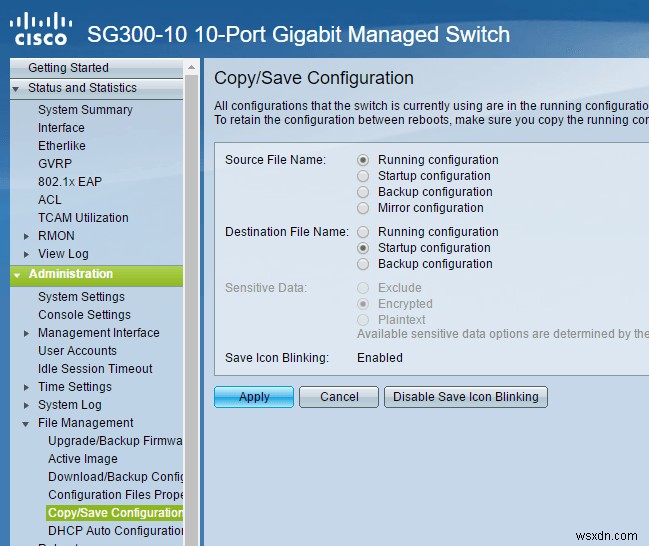Click the Sensitive Data label
649x546 pixels.
click(x=266, y=288)
